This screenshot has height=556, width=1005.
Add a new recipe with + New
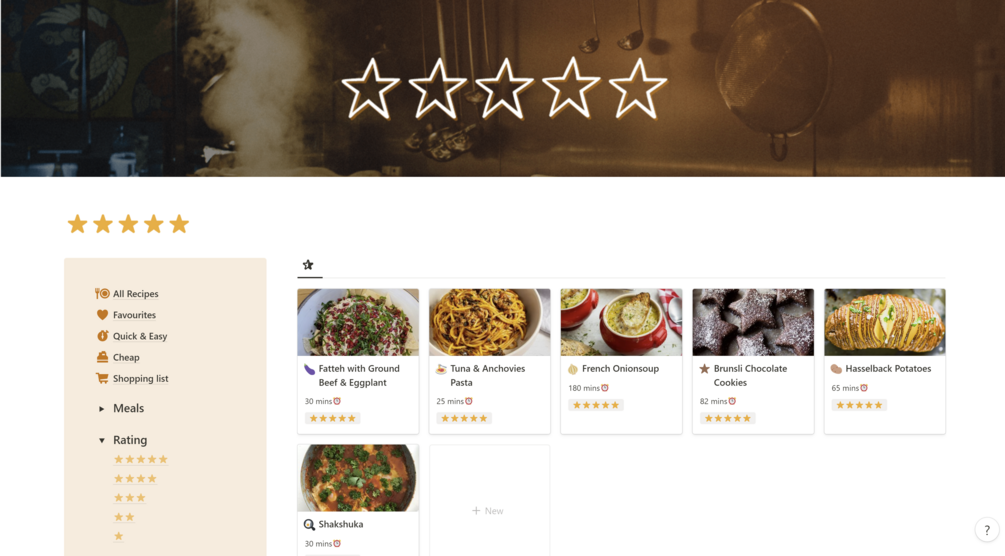488,511
